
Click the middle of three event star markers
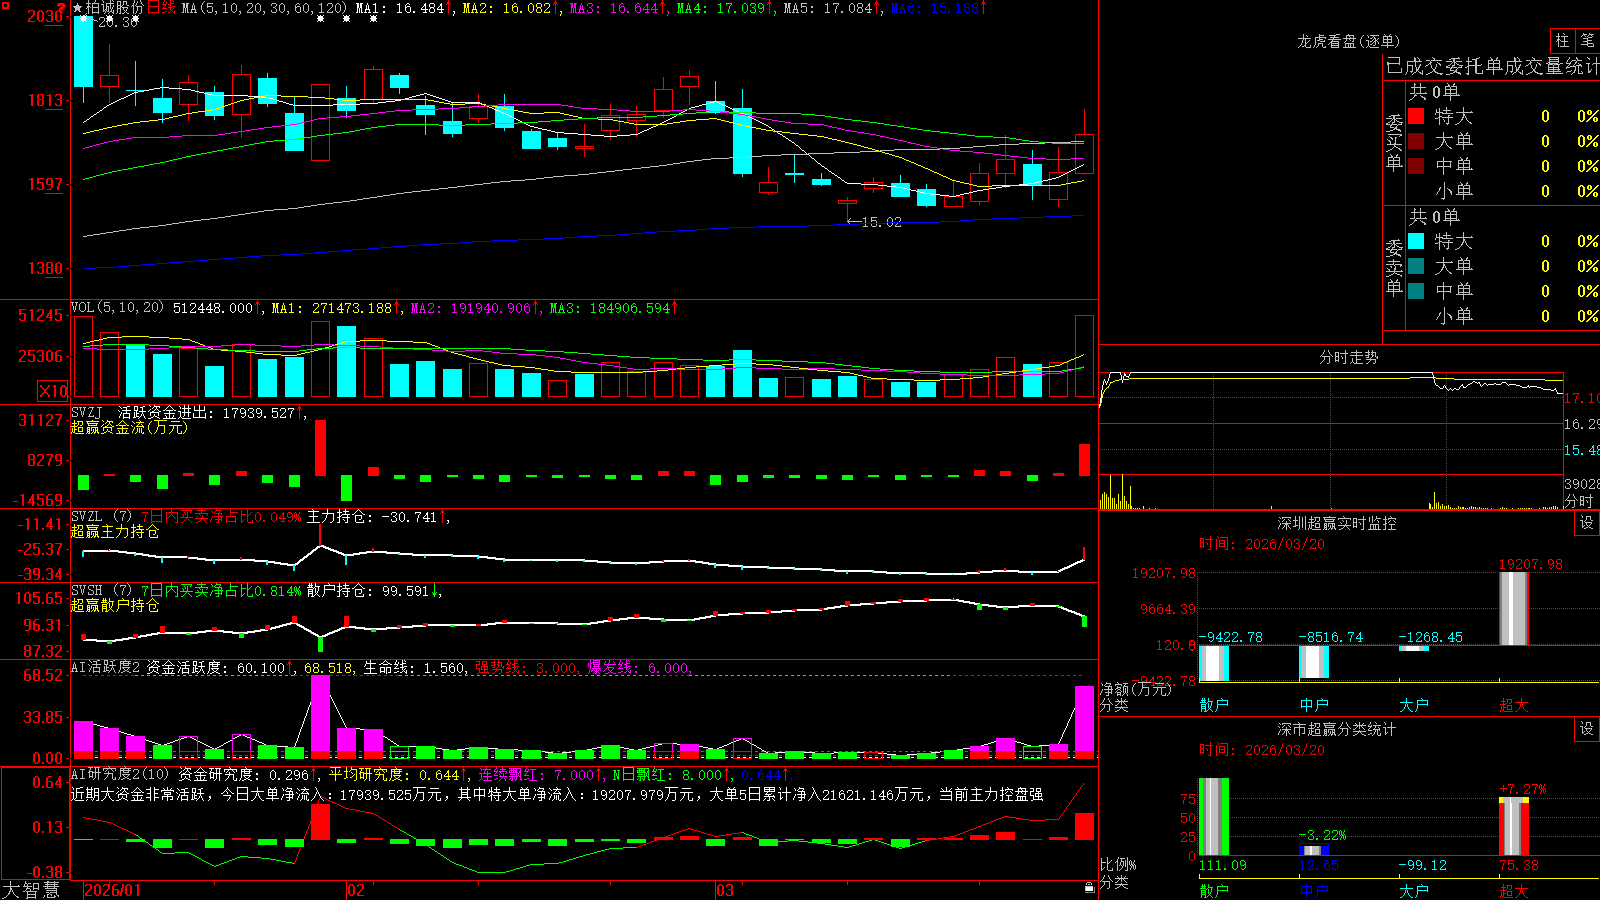[346, 19]
